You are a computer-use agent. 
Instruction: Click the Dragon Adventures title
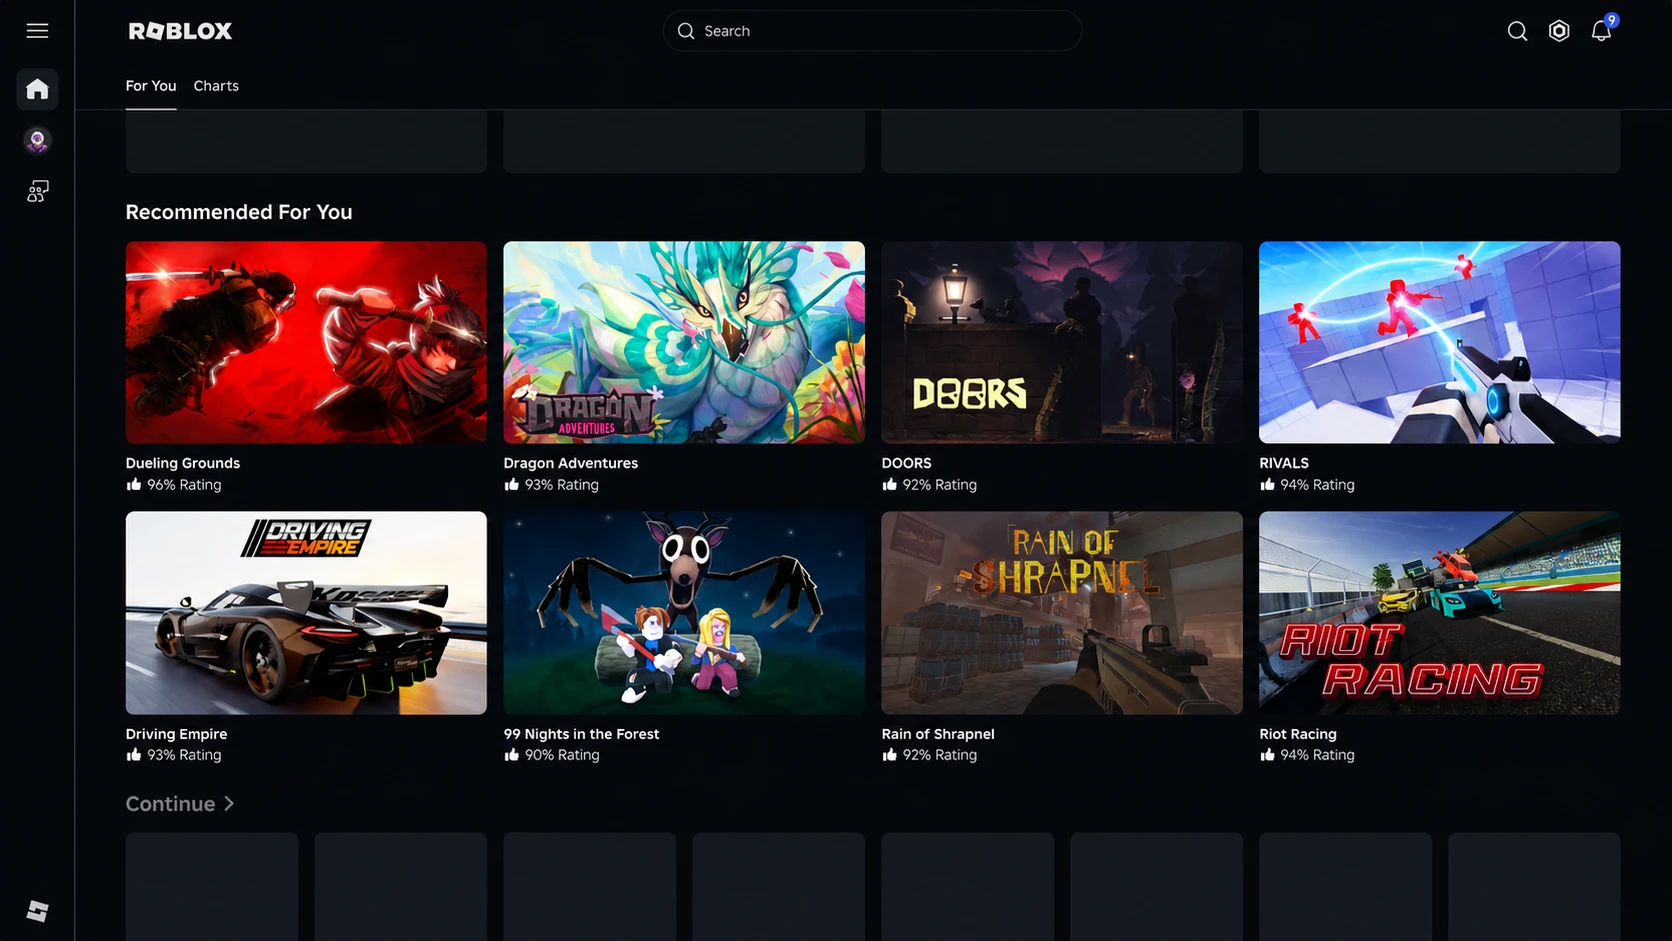point(571,463)
